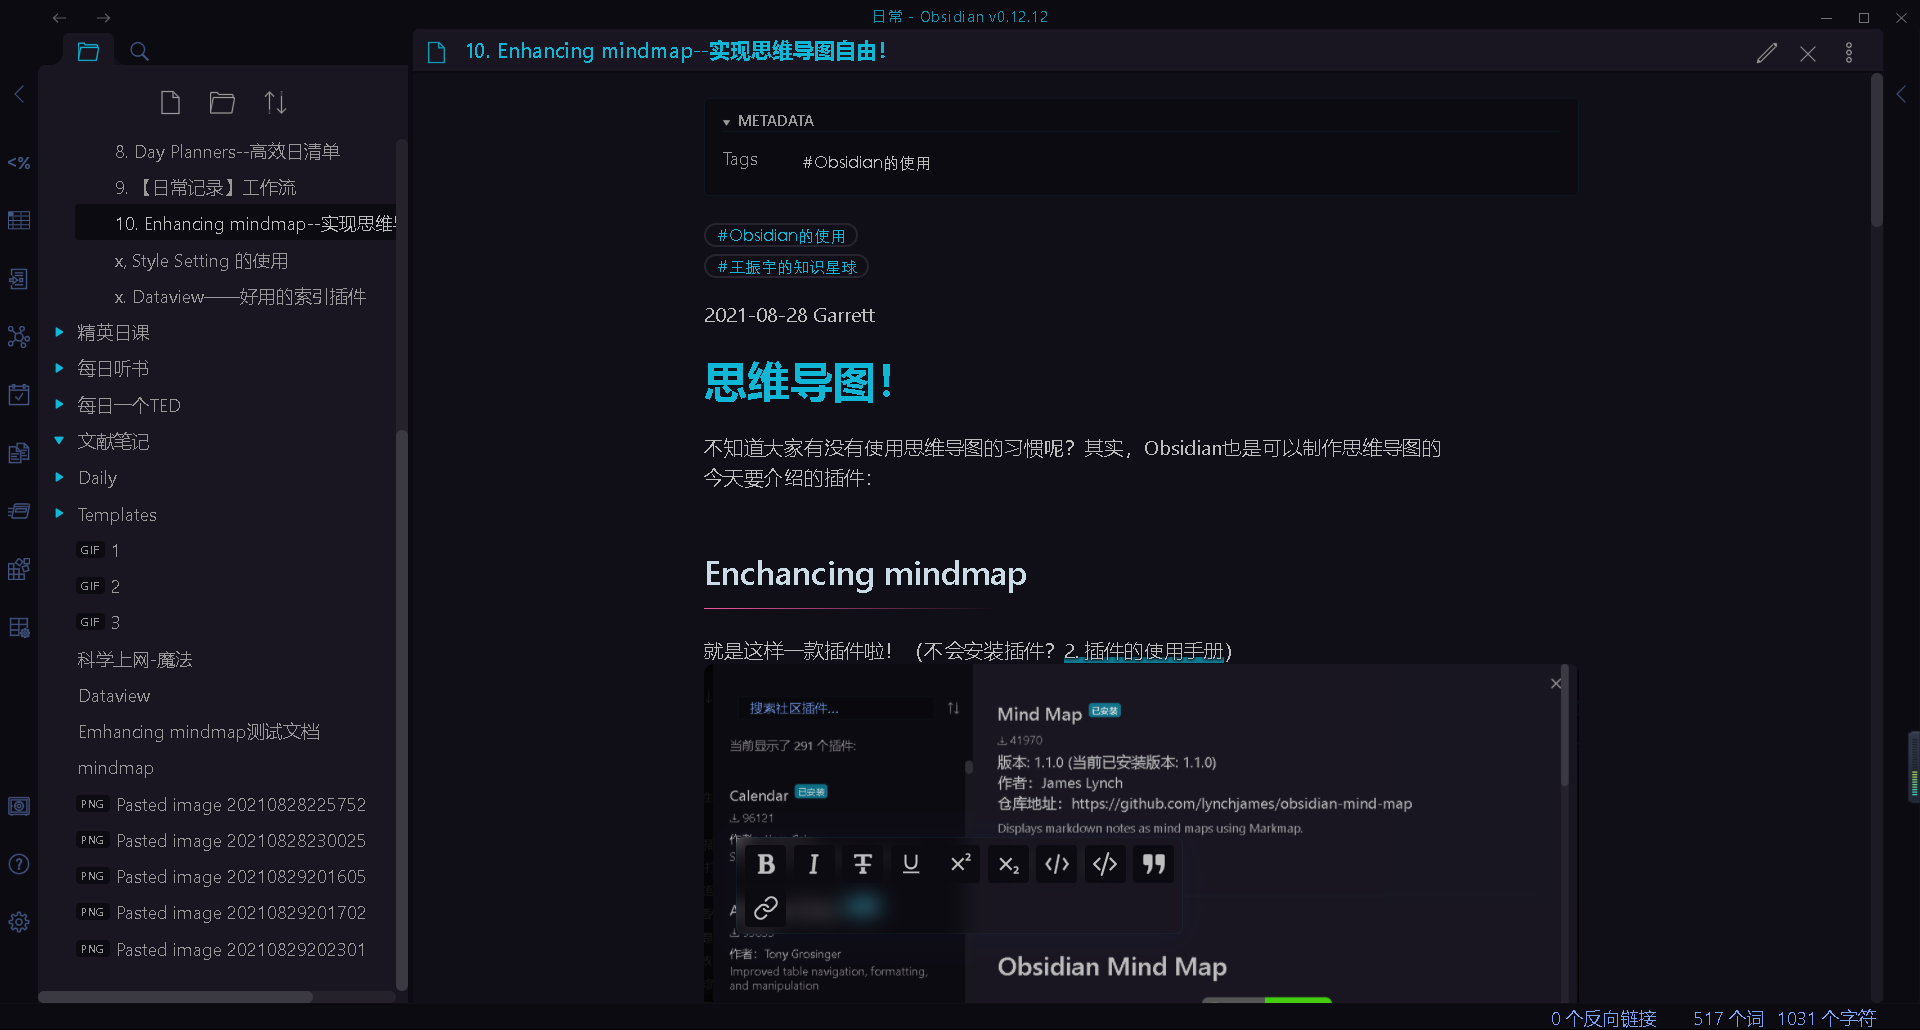Open the calendar from the left ribbon
Screen dimensions: 1920x1030
click(x=19, y=394)
